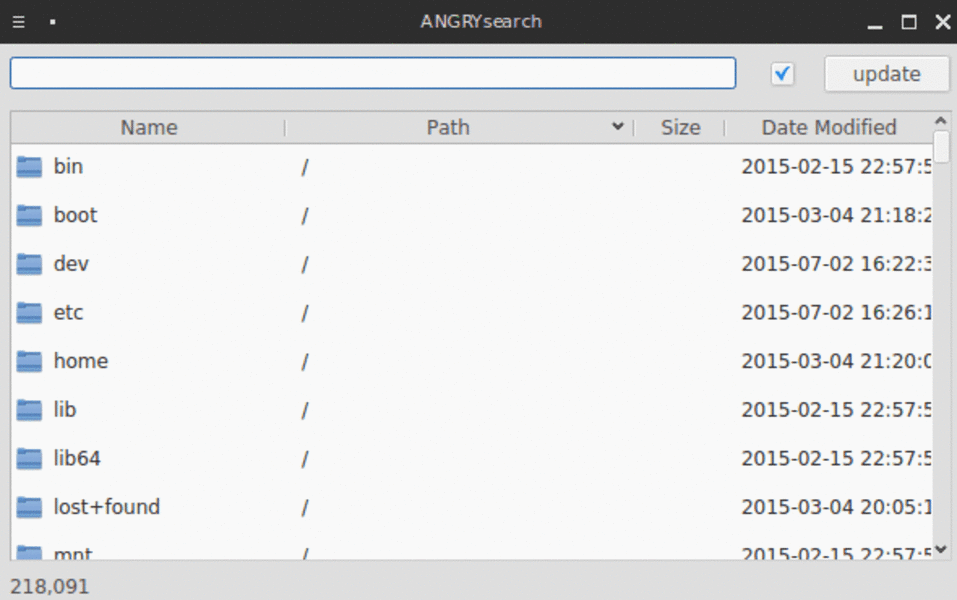The width and height of the screenshot is (957, 600).
Task: Select the dev folder icon
Action: pyautogui.click(x=27, y=263)
